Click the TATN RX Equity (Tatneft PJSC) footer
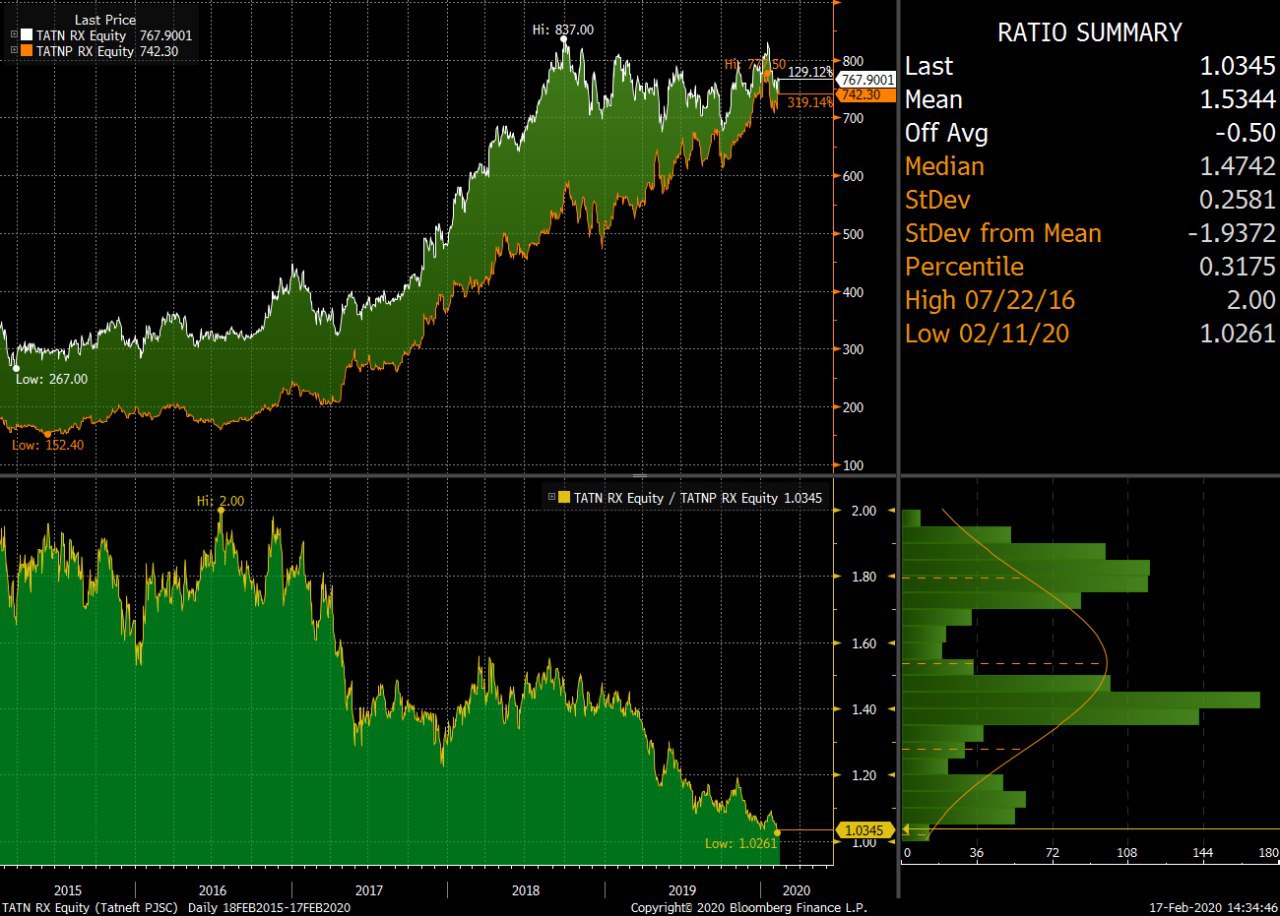Screen dimensions: 1280x916 [91, 908]
